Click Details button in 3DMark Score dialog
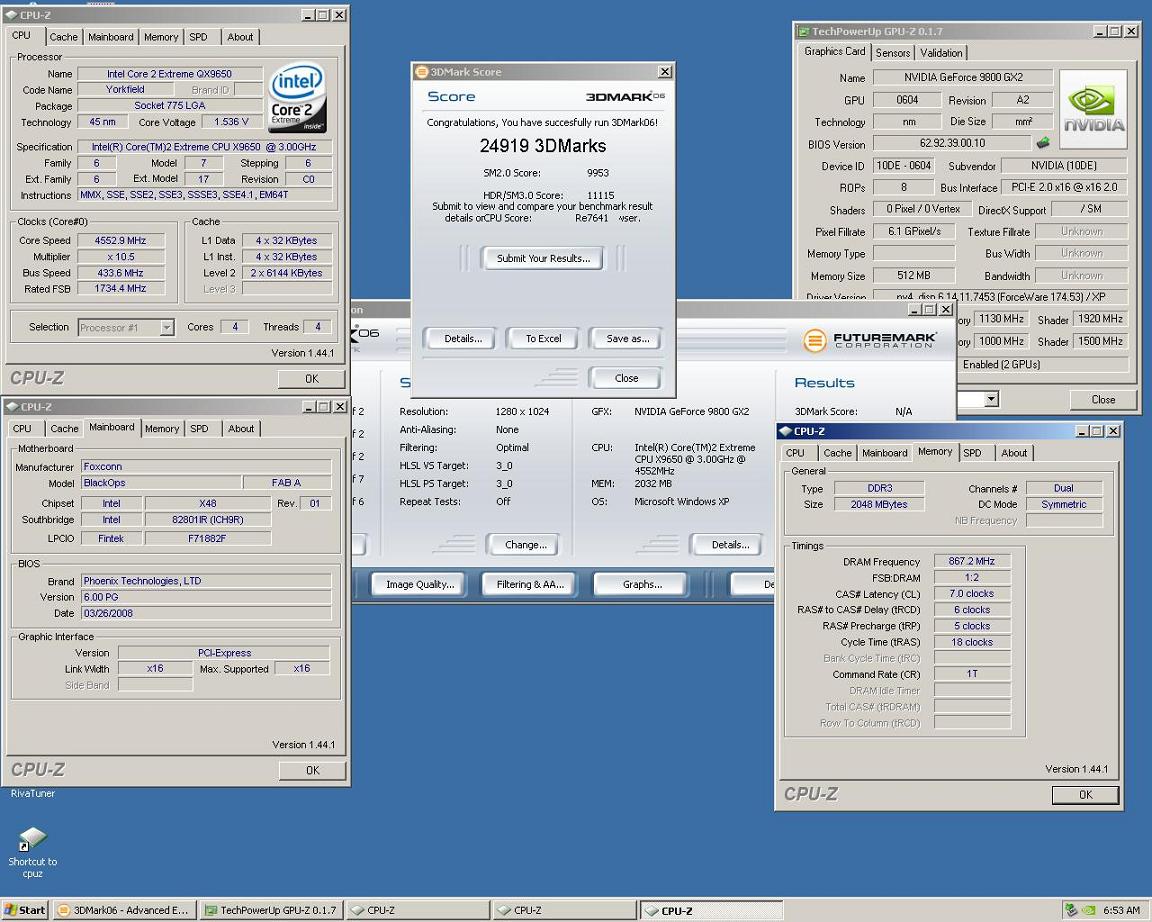Image resolution: width=1152 pixels, height=922 pixels. tap(463, 339)
